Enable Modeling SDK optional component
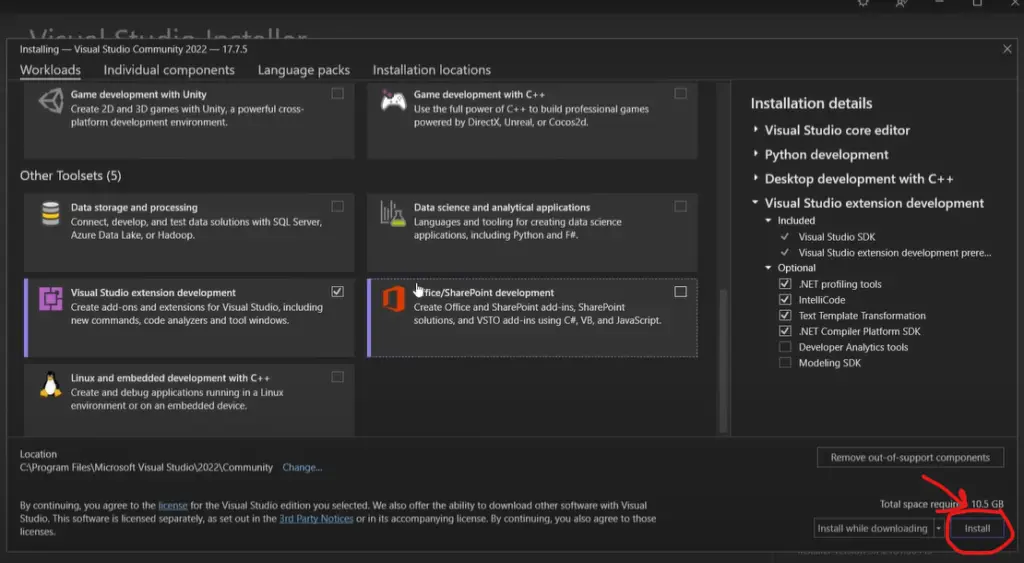Viewport: 1024px width, 563px height. pyautogui.click(x=785, y=362)
